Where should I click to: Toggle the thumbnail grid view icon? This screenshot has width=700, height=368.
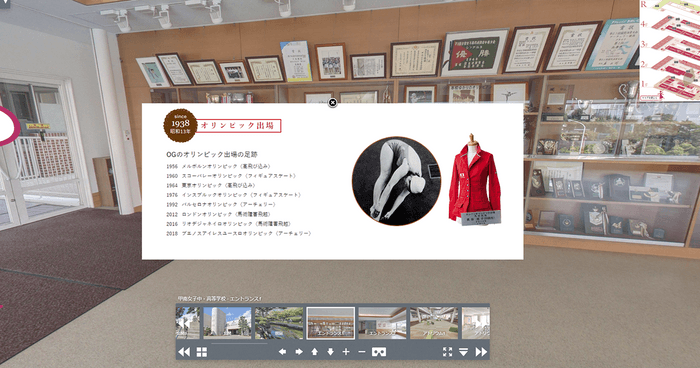point(202,352)
